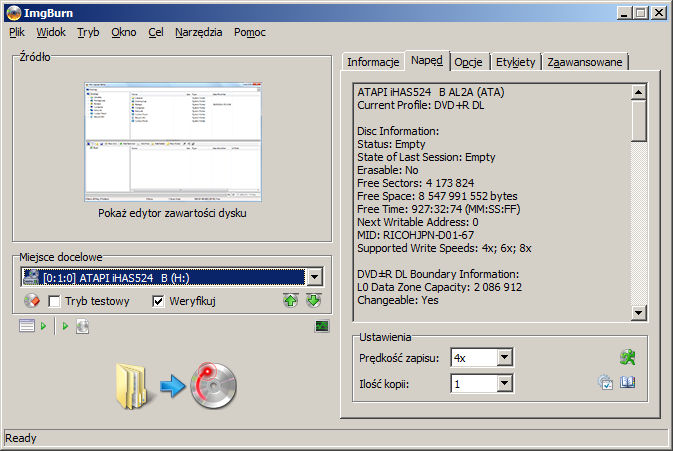
Task: Click the small disc info icon below destination
Action: coord(82,326)
